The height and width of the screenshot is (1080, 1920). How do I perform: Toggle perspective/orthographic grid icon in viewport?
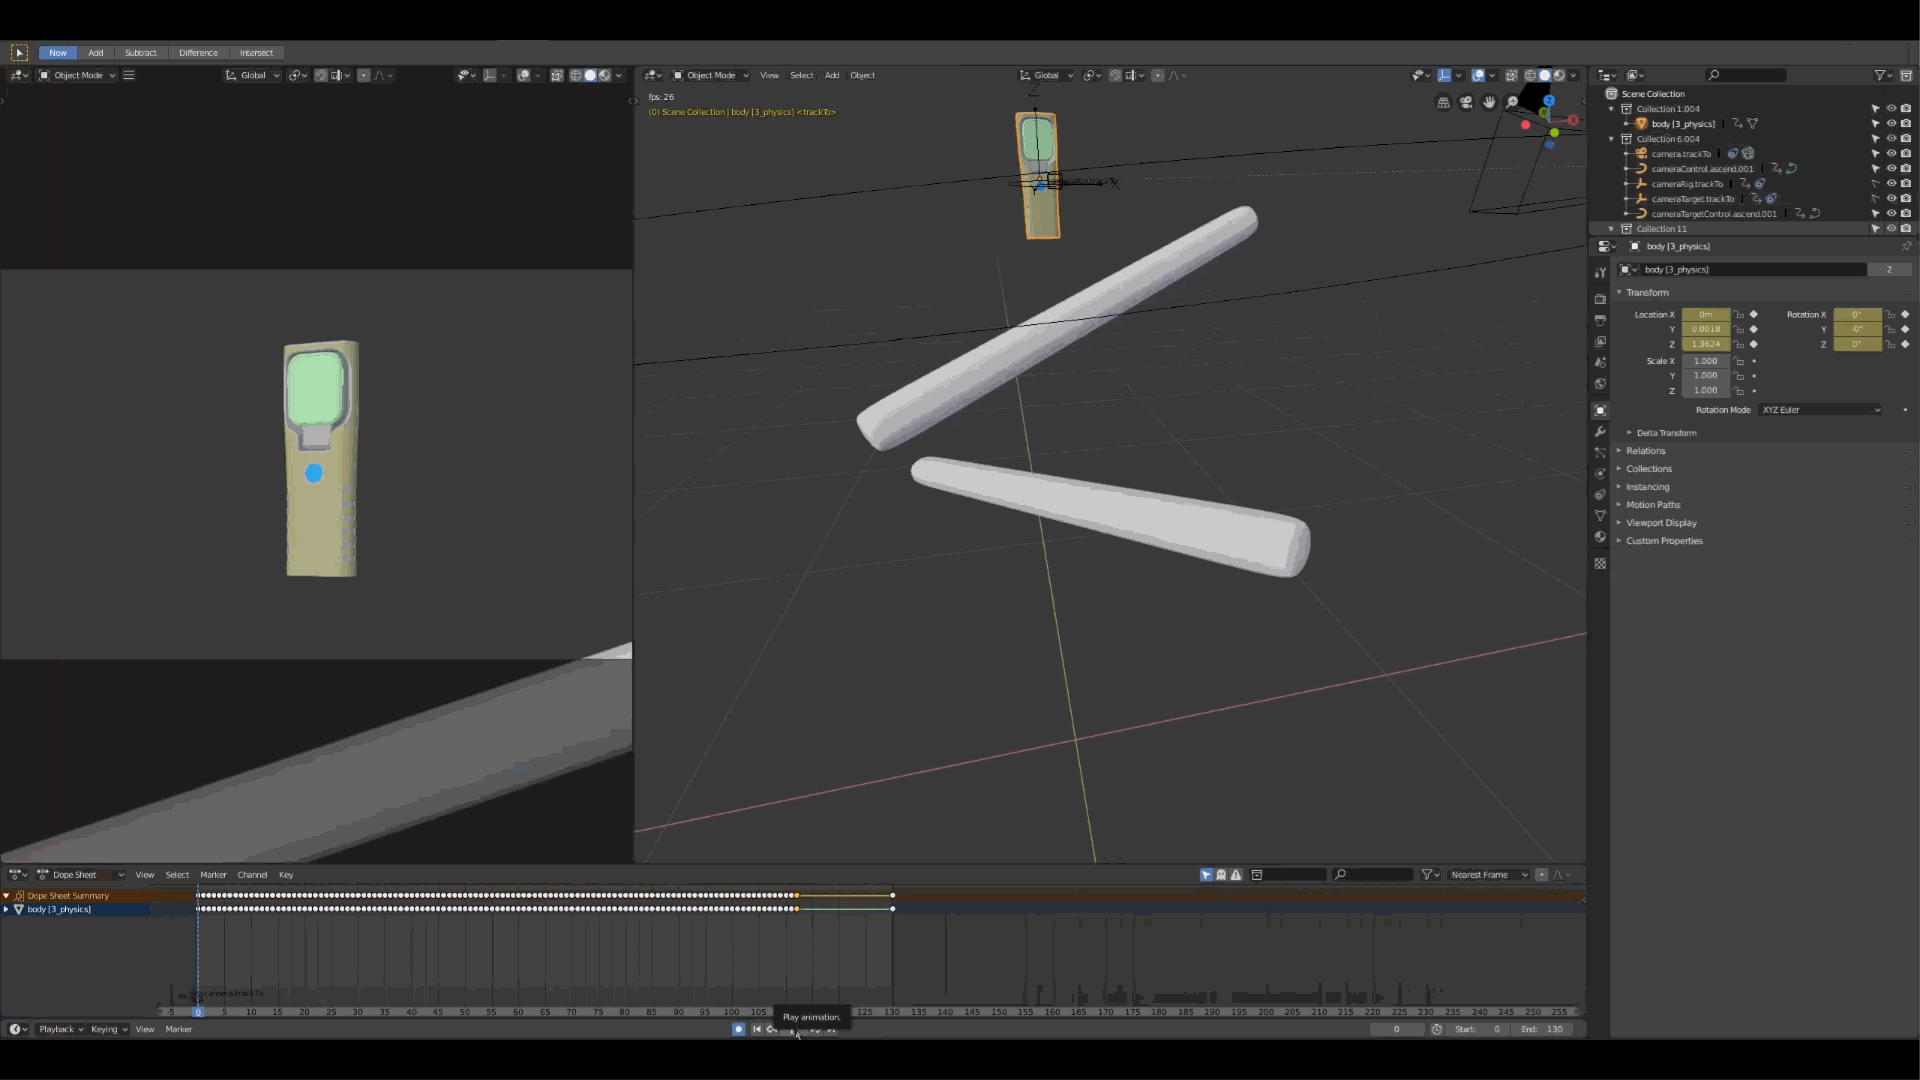pyautogui.click(x=1443, y=102)
